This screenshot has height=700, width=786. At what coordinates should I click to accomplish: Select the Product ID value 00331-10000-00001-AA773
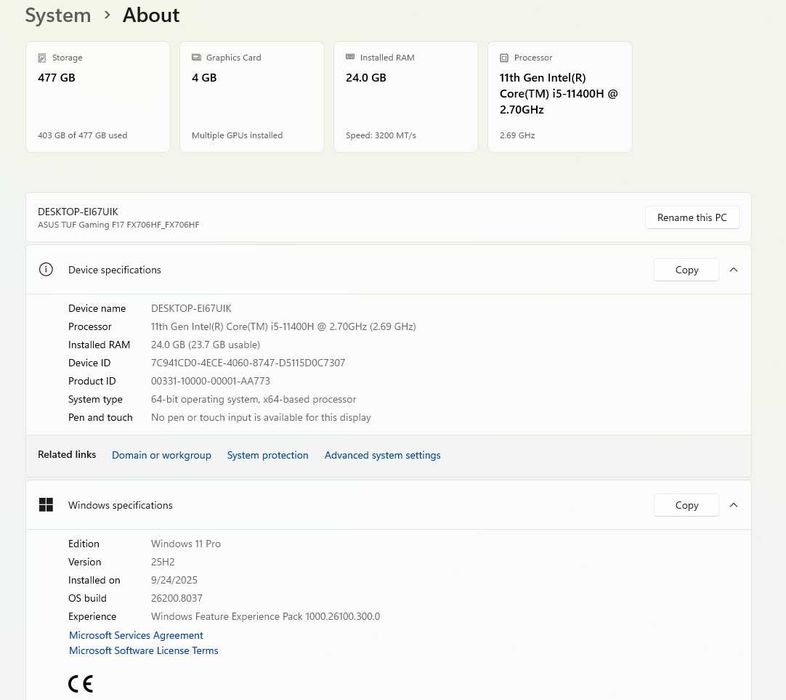click(211, 381)
